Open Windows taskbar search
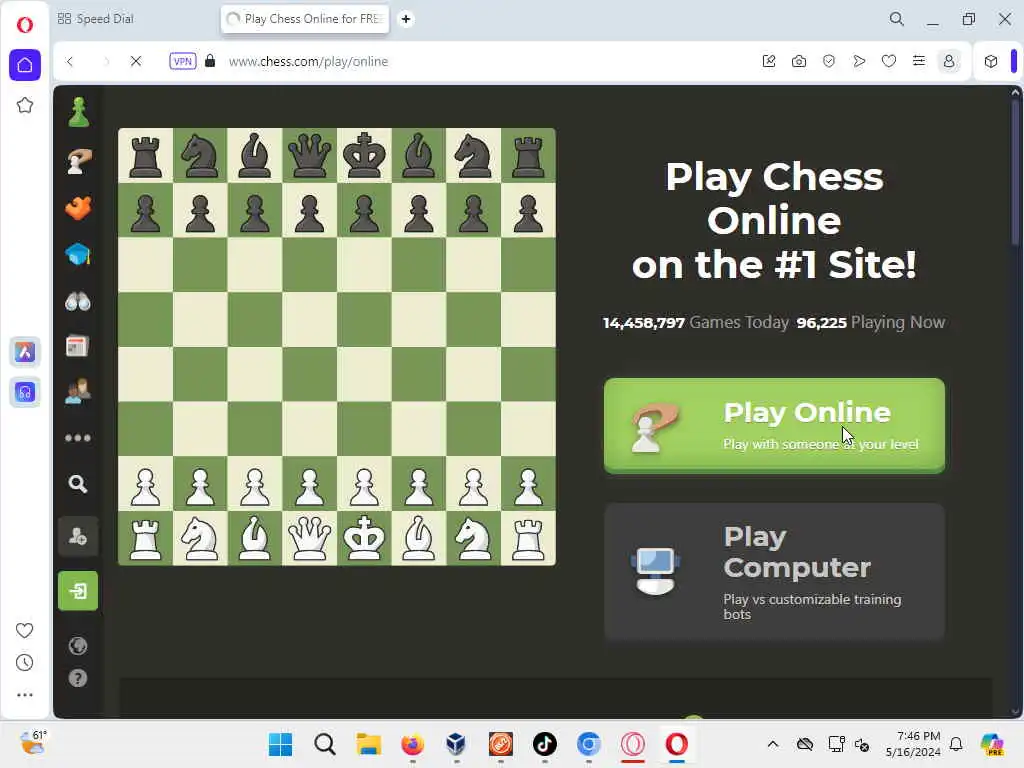1024x768 pixels. point(325,744)
